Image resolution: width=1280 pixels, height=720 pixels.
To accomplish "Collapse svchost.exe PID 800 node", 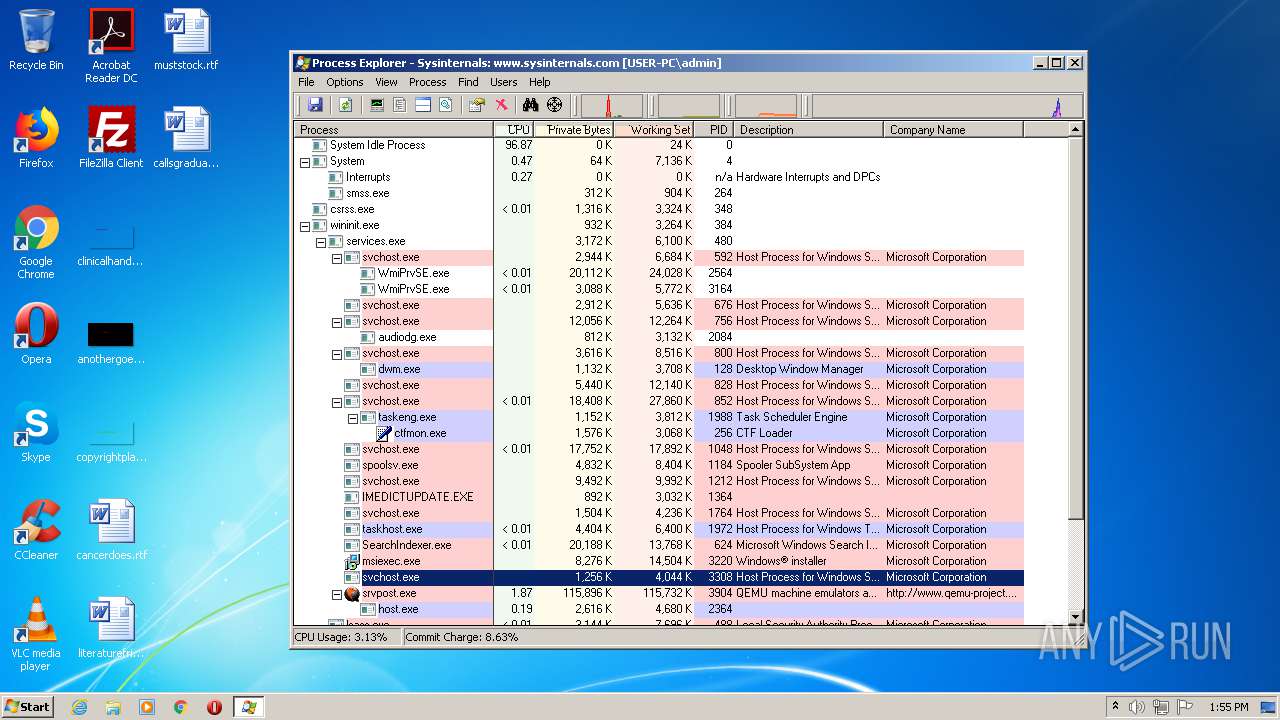I will coord(337,353).
